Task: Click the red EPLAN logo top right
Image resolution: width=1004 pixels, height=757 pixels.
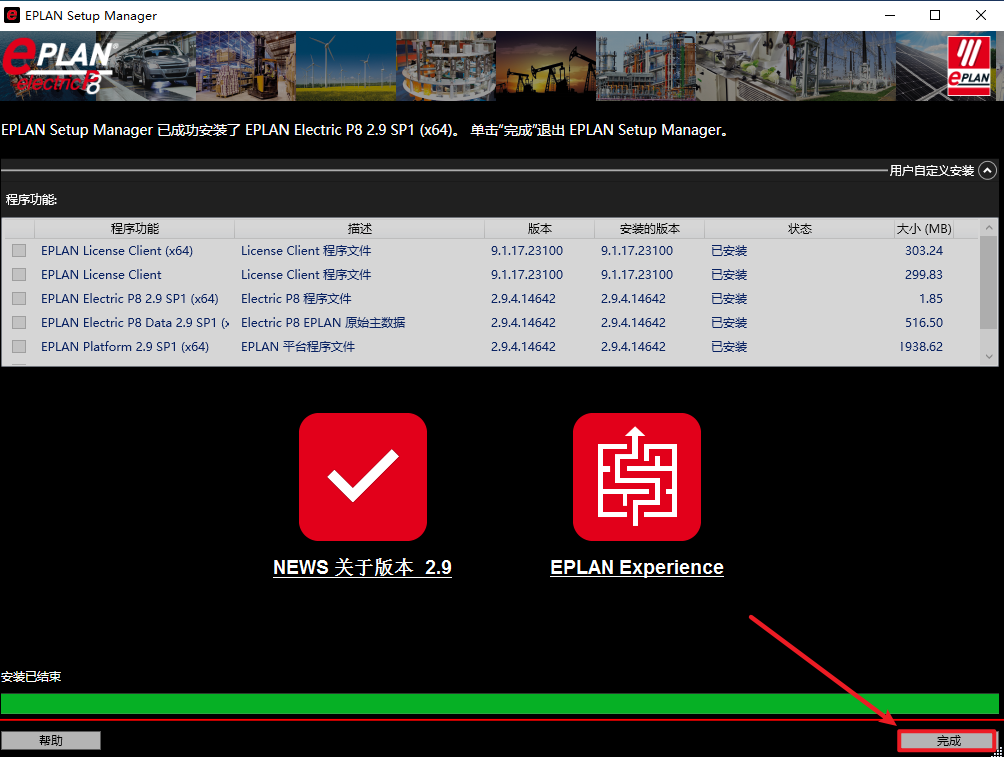Action: [969, 65]
